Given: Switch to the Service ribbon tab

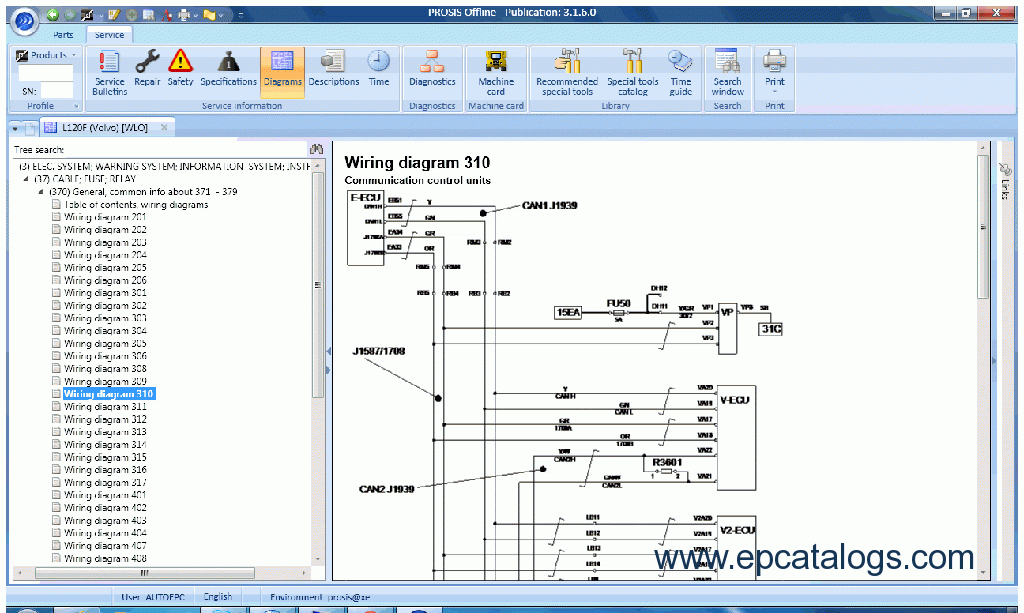Looking at the screenshot, I should pyautogui.click(x=109, y=35).
